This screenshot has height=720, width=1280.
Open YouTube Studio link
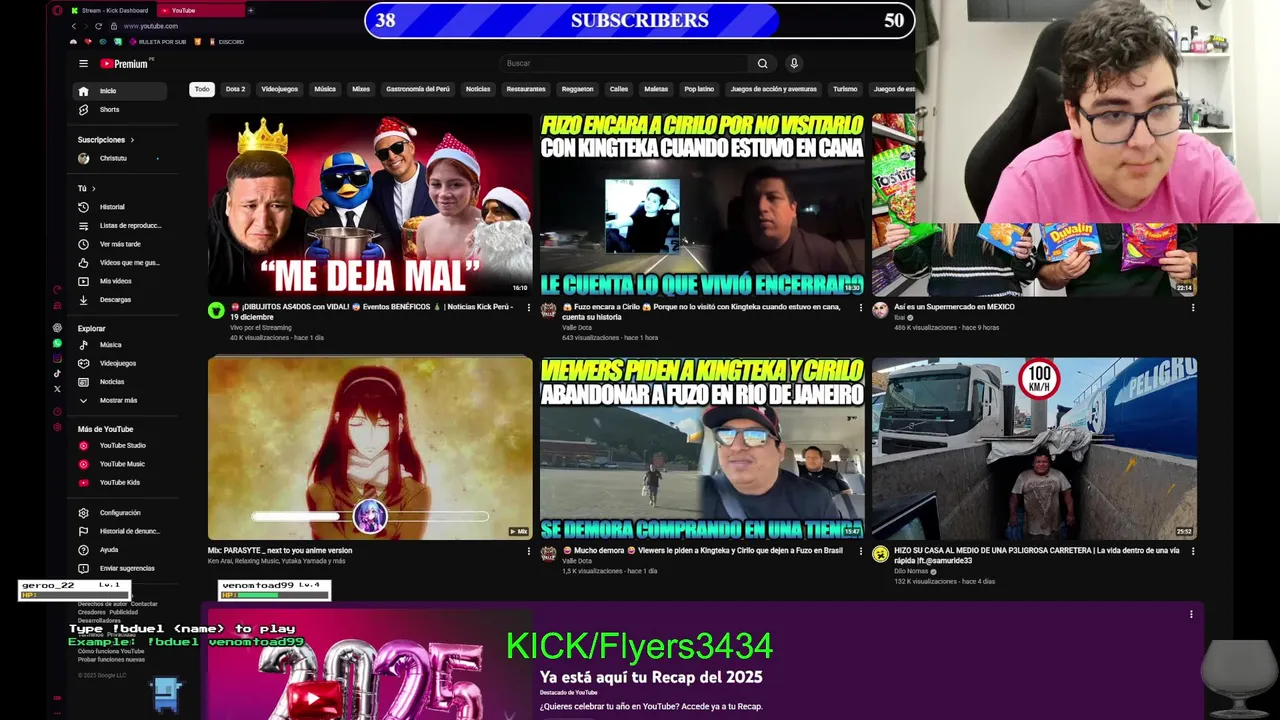point(119,445)
